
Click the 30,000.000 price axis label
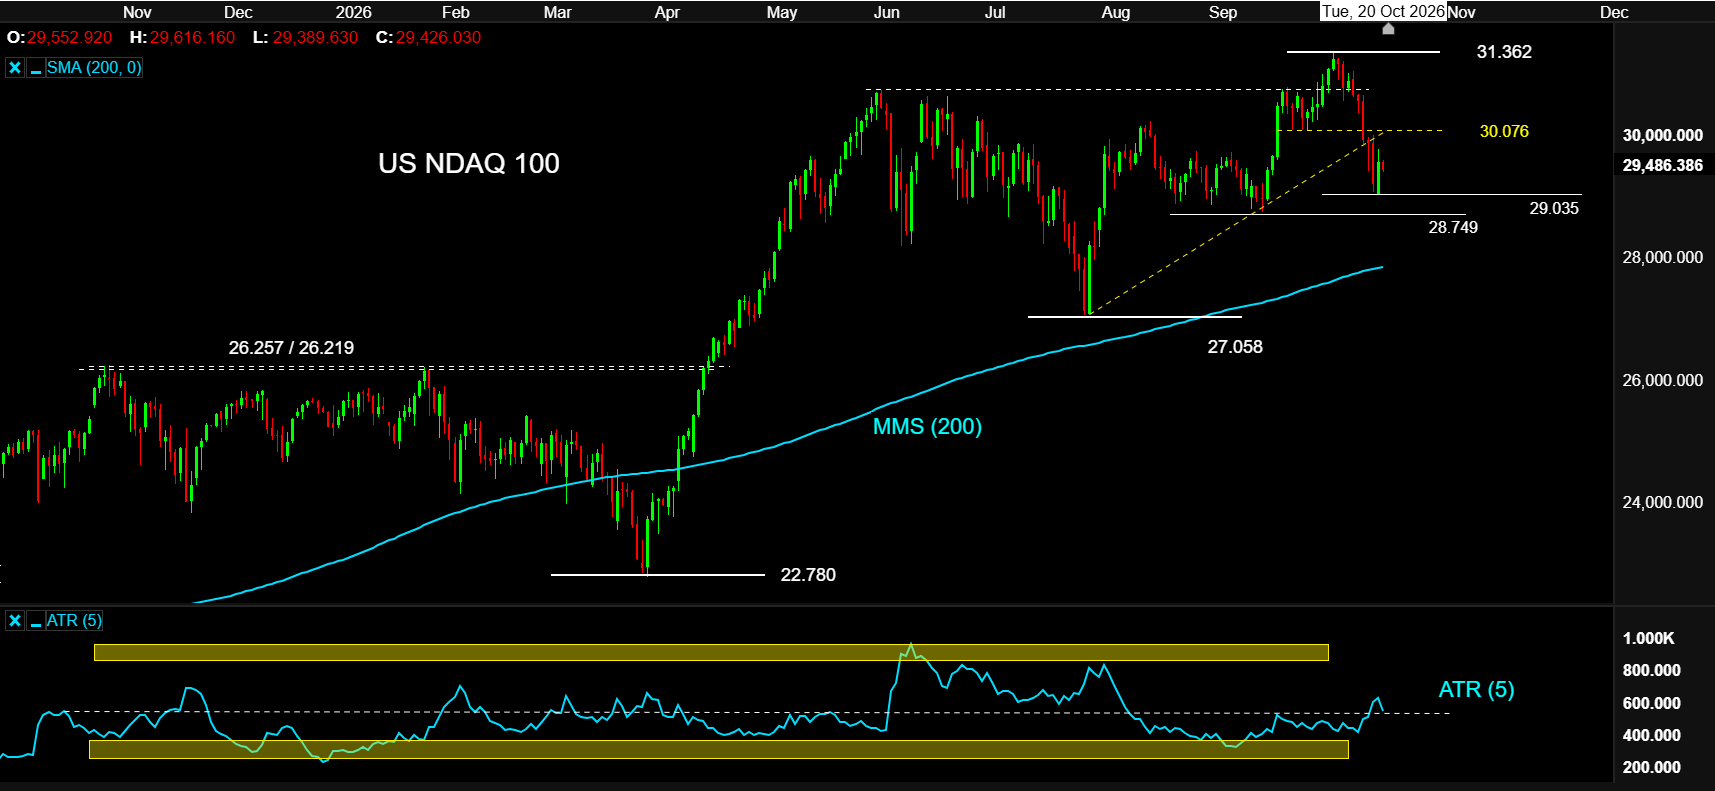(1662, 135)
